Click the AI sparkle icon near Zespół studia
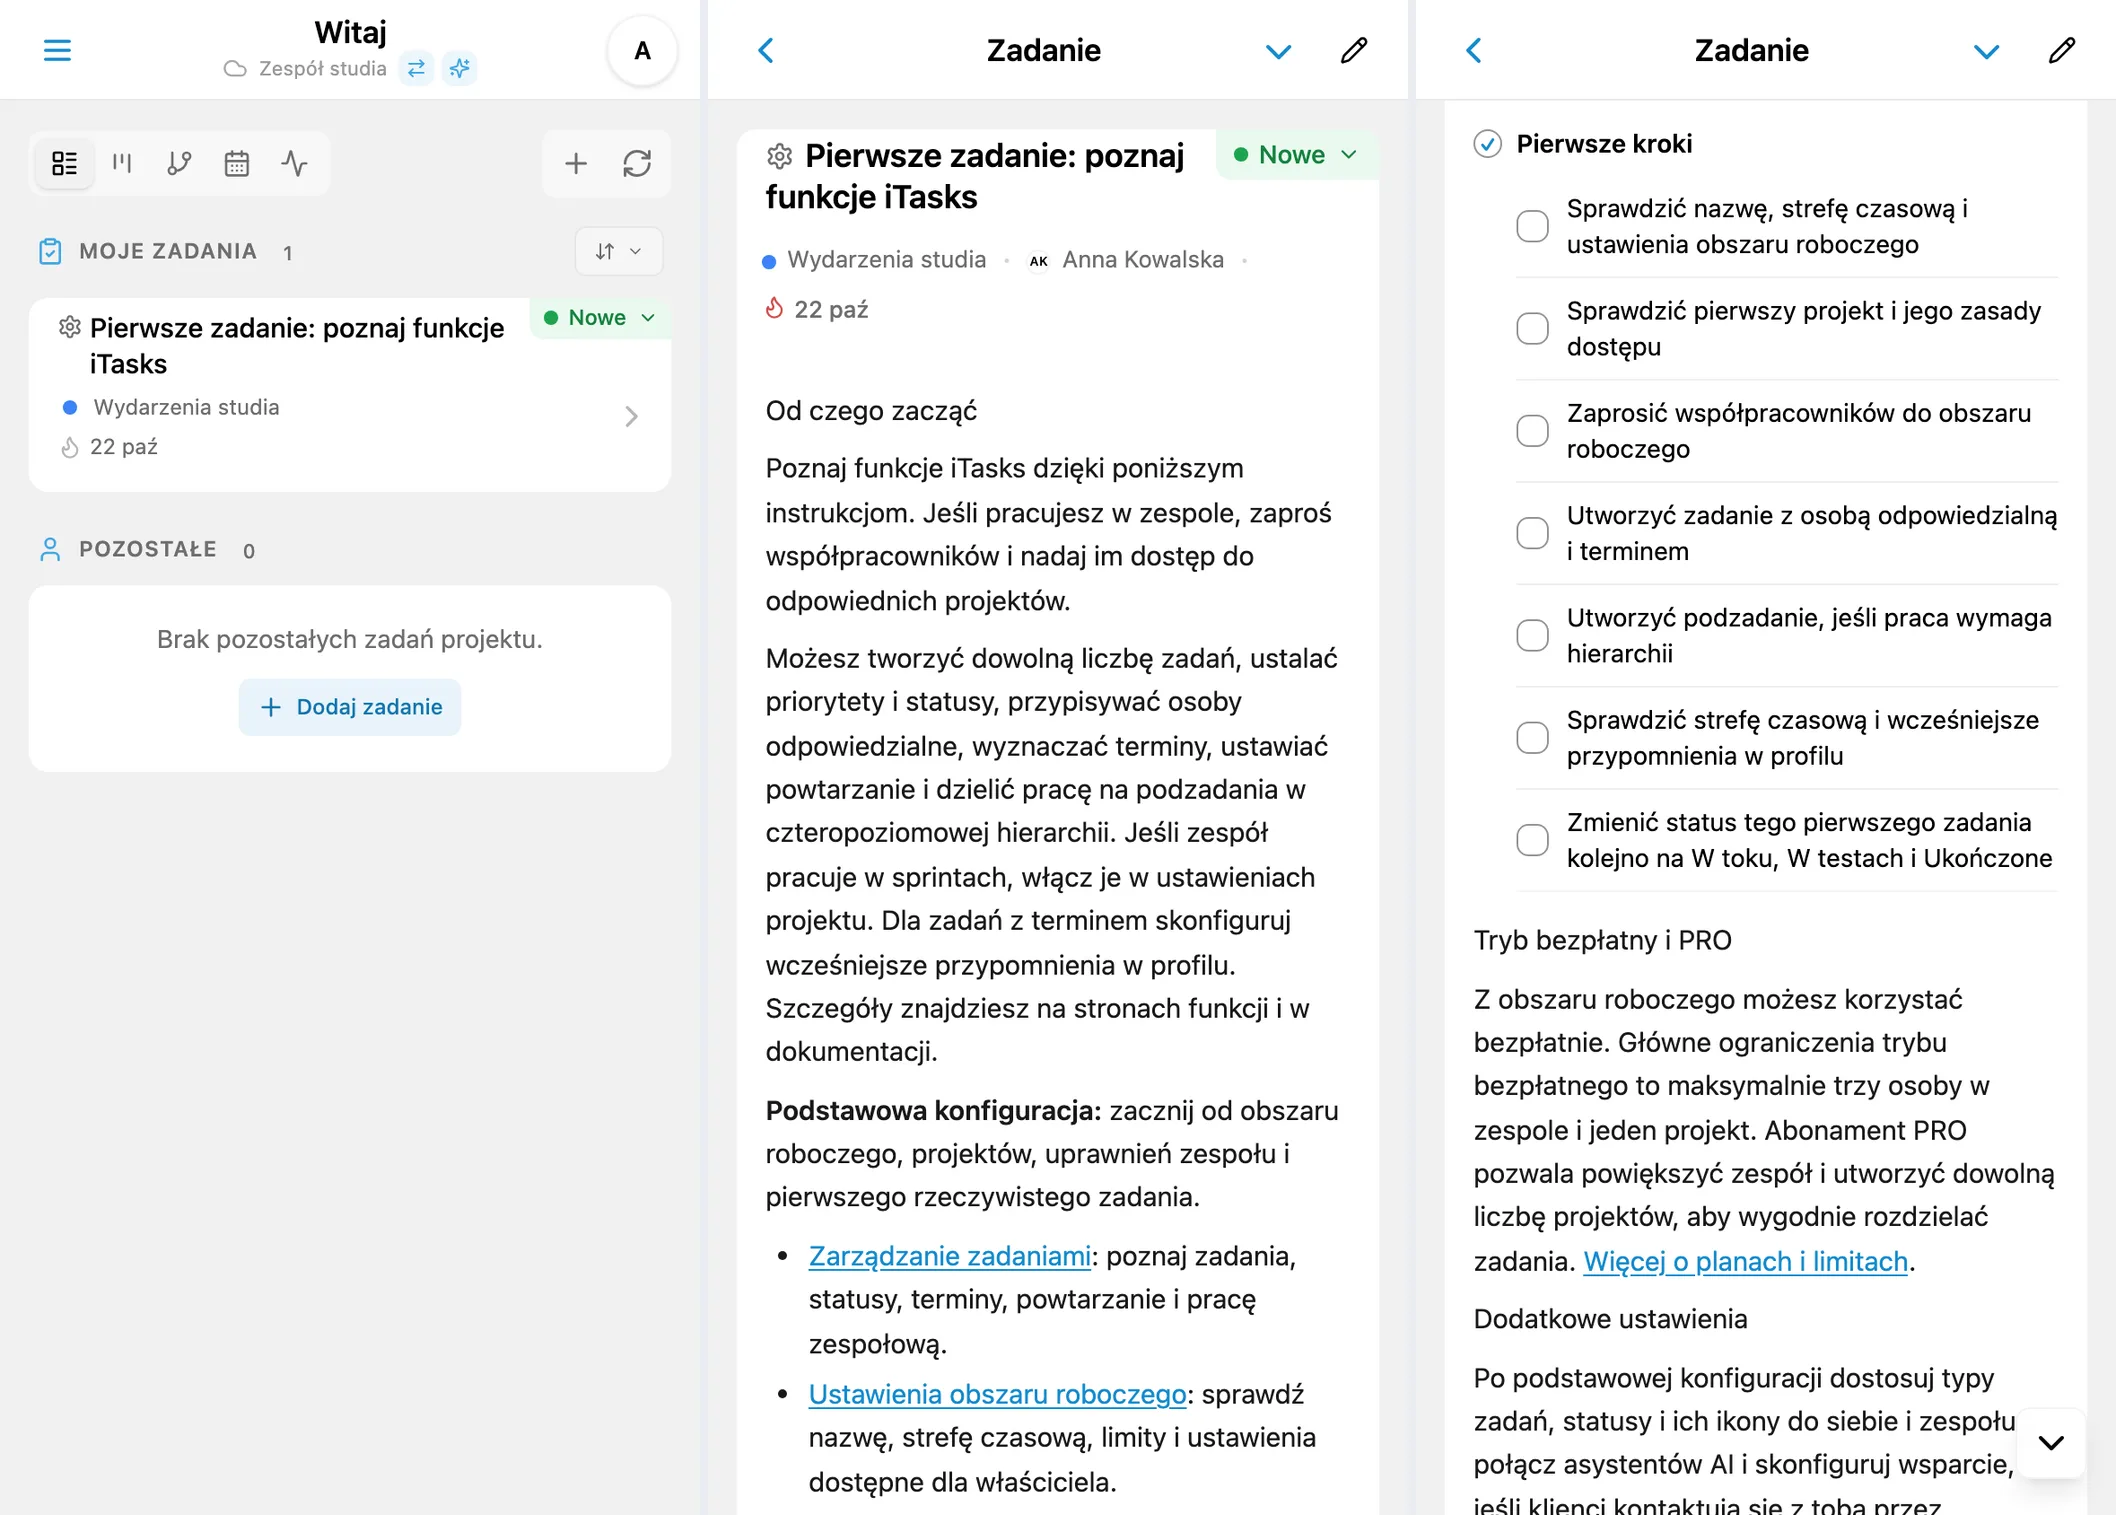 460,68
